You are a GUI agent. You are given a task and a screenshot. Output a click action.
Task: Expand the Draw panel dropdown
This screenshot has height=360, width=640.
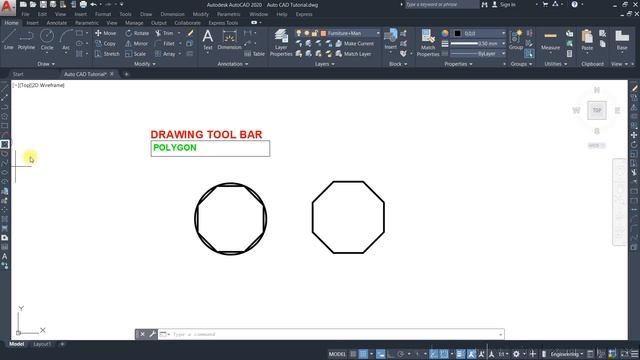pyautogui.click(x=46, y=64)
